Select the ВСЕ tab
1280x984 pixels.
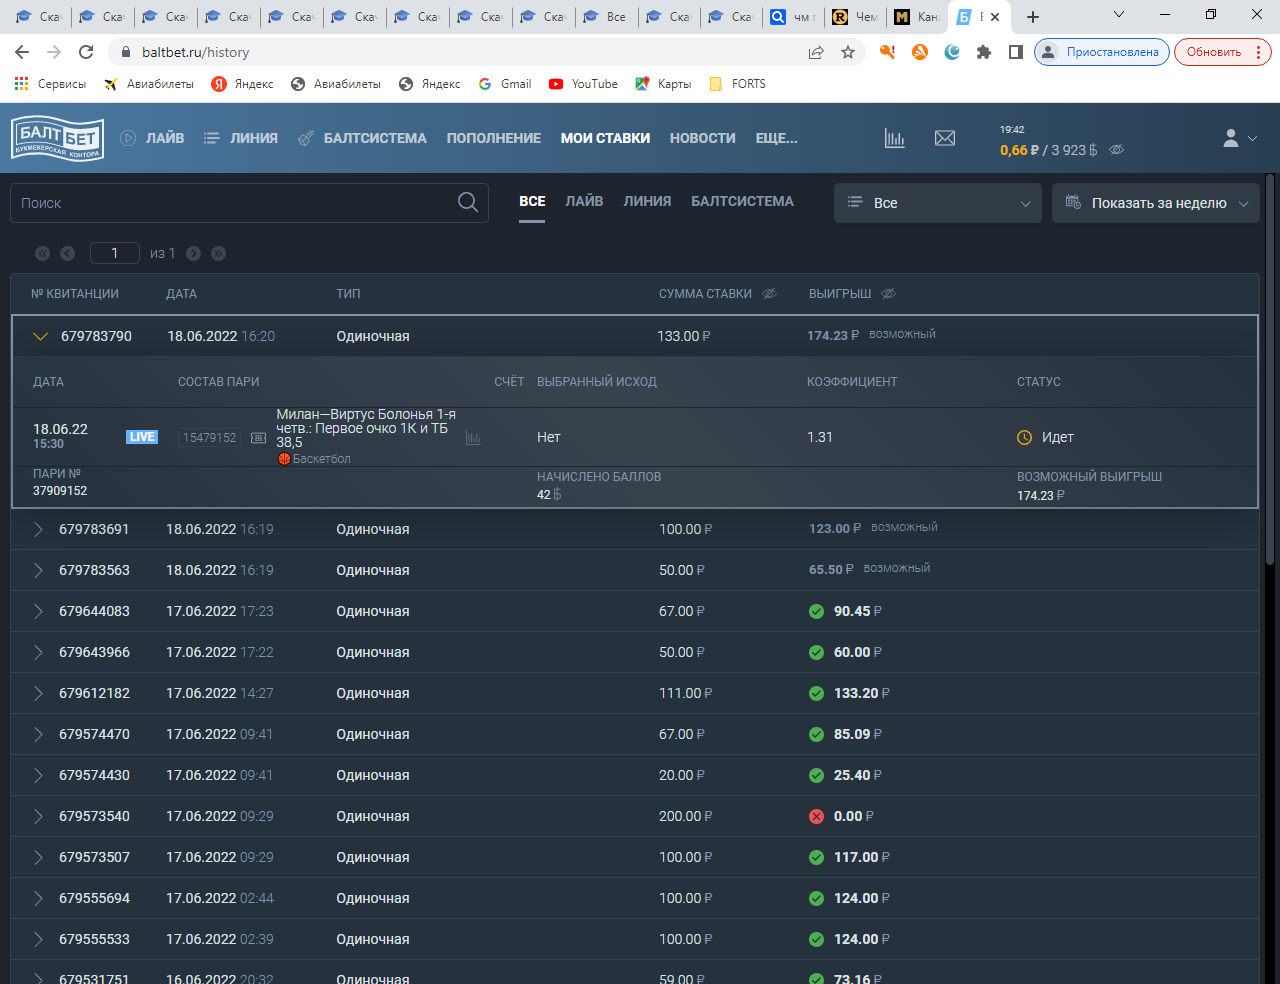tap(532, 201)
